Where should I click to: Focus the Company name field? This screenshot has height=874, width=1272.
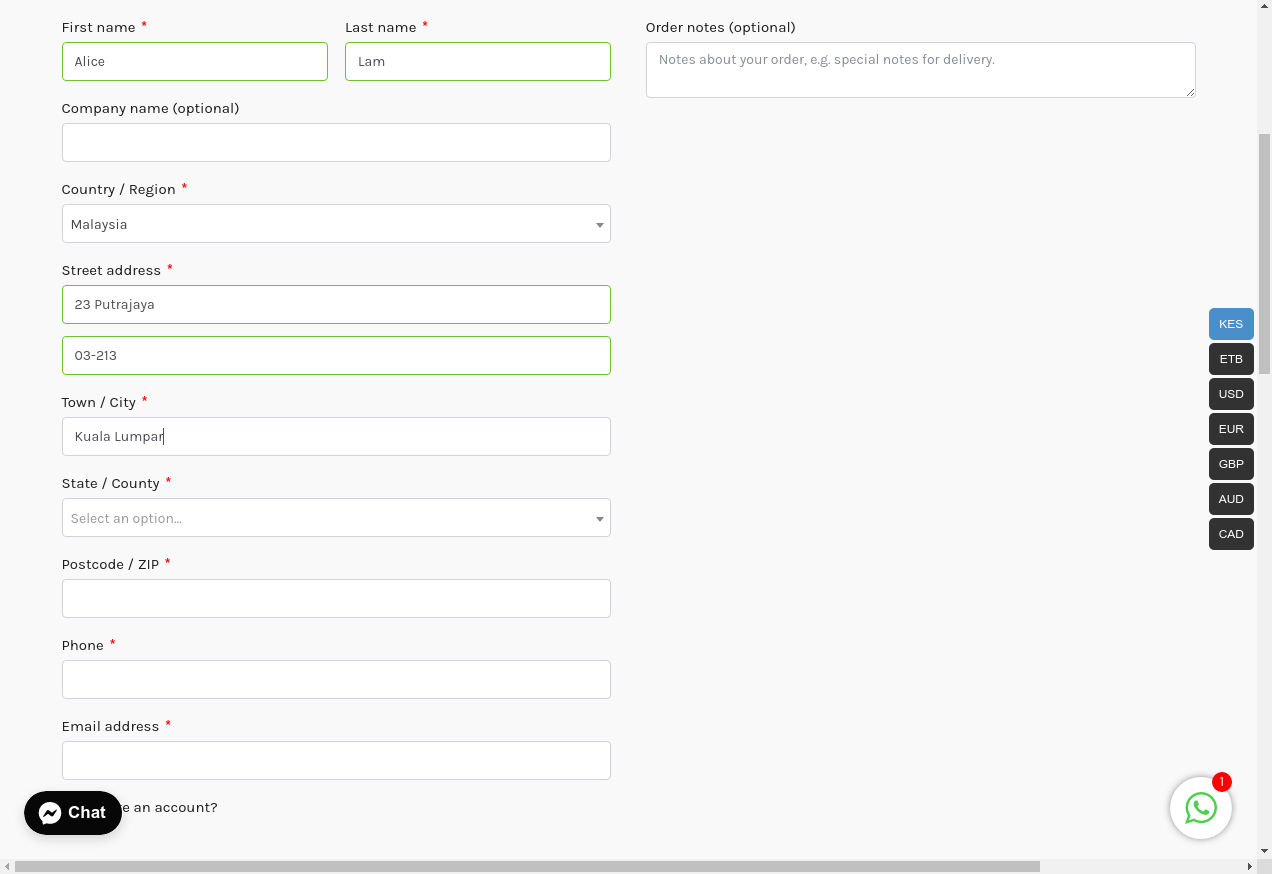(x=335, y=143)
